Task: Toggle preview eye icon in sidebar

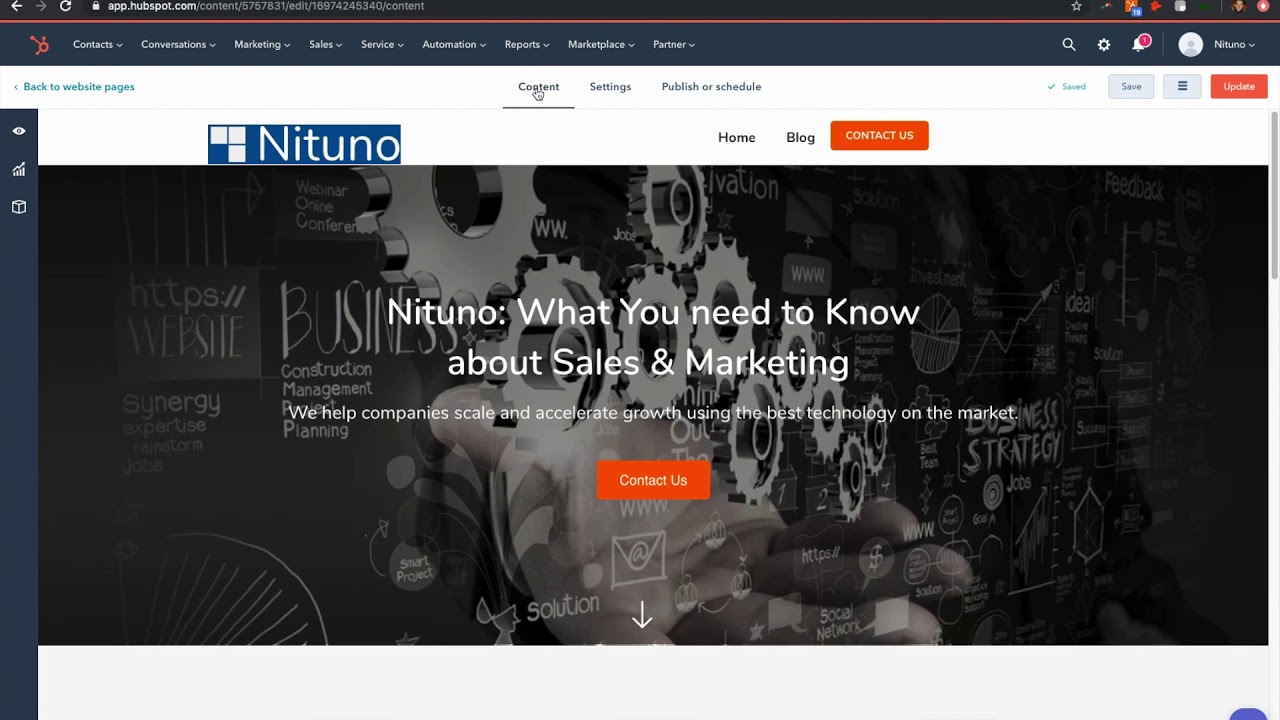Action: (x=19, y=131)
